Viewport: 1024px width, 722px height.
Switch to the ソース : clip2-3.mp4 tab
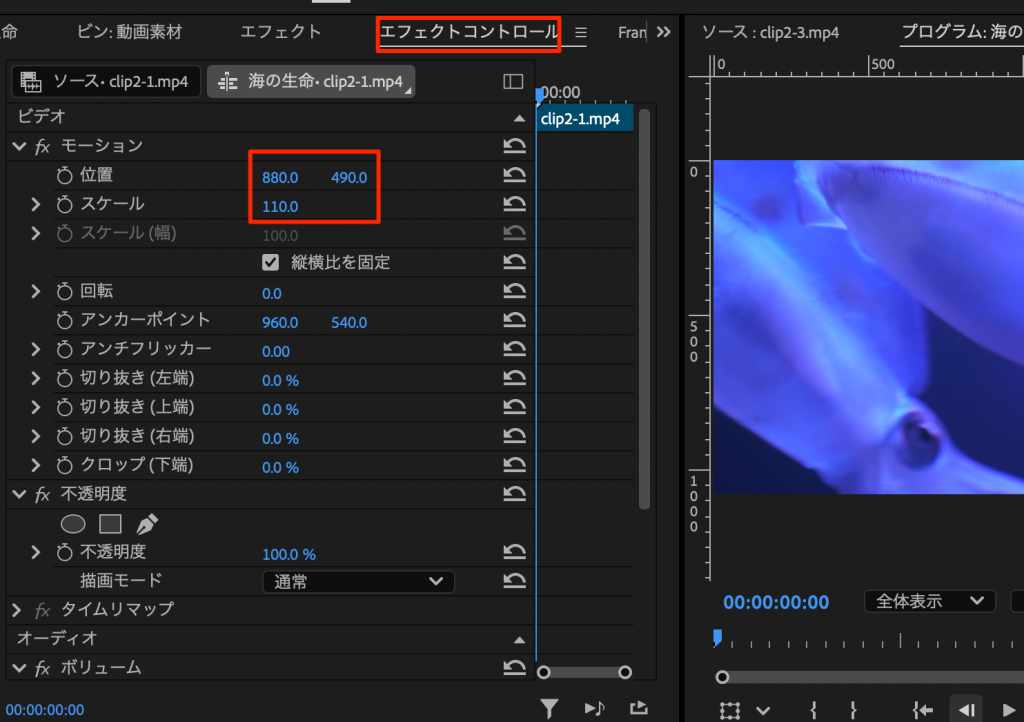click(770, 32)
